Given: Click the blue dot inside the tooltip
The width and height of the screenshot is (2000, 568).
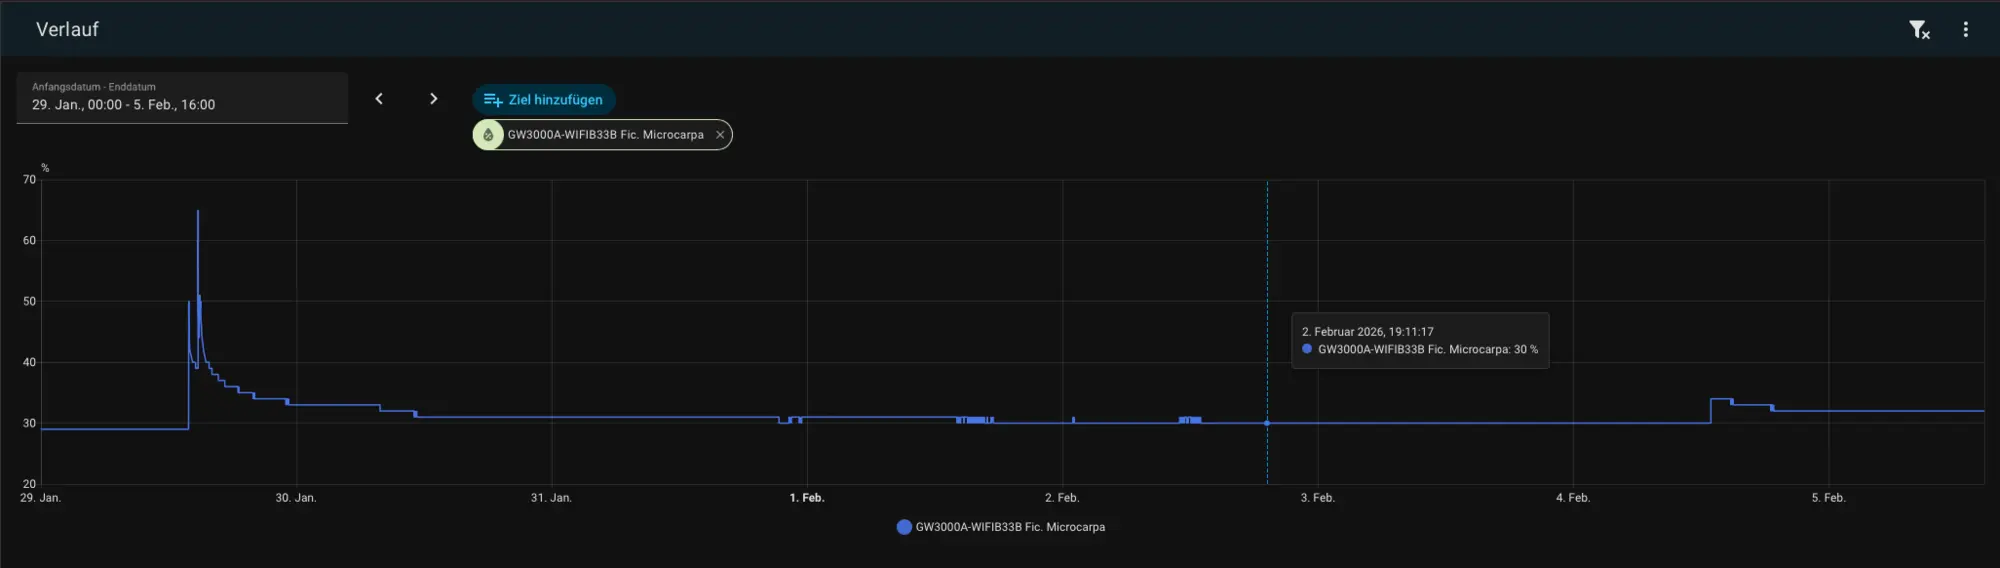Looking at the screenshot, I should (1307, 349).
